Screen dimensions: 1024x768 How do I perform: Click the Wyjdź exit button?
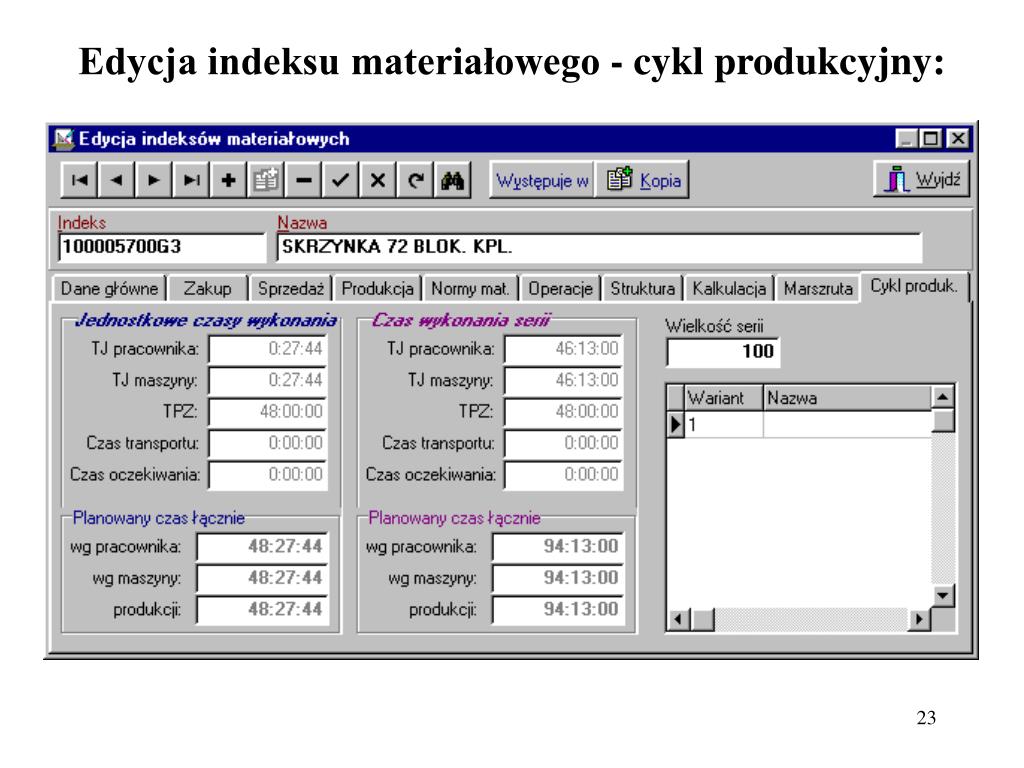pos(921,178)
